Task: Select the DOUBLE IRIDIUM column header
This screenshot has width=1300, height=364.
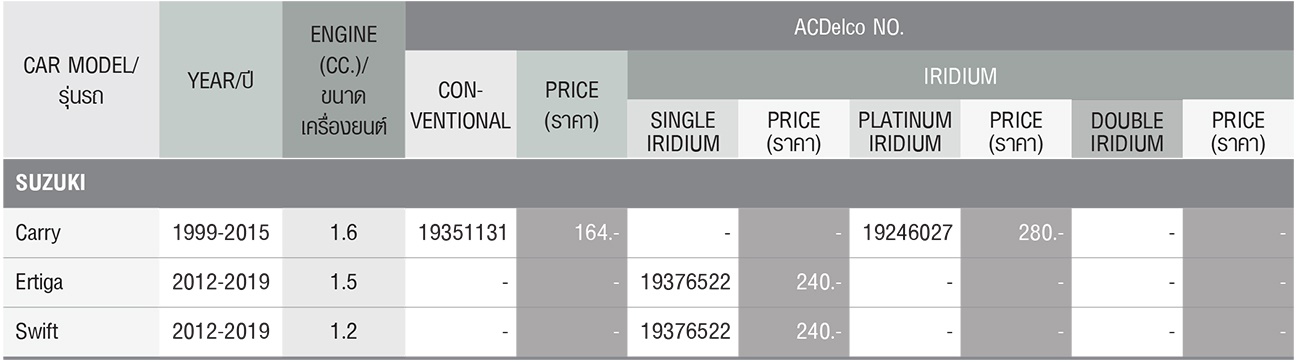Action: pos(1127,130)
